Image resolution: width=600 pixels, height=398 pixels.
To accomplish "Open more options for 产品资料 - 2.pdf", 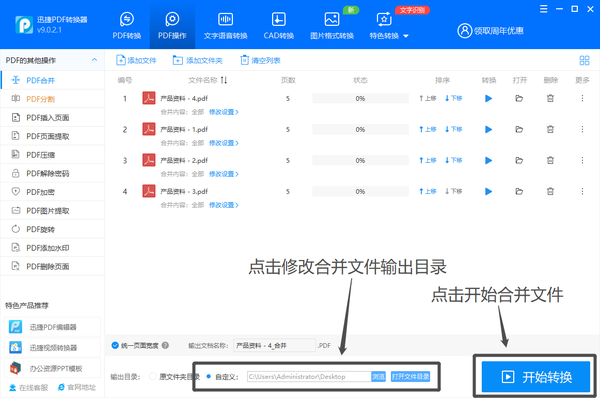I will 582,160.
